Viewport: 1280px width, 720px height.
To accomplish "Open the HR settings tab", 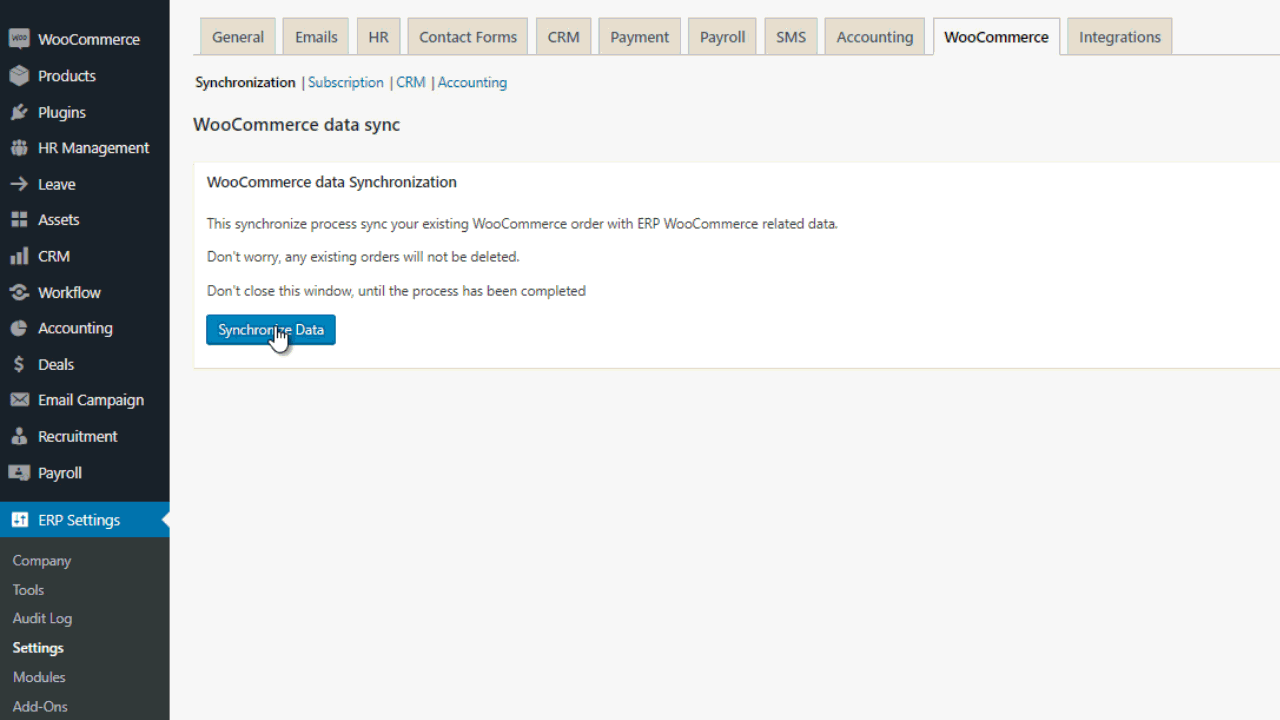I will coord(378,37).
